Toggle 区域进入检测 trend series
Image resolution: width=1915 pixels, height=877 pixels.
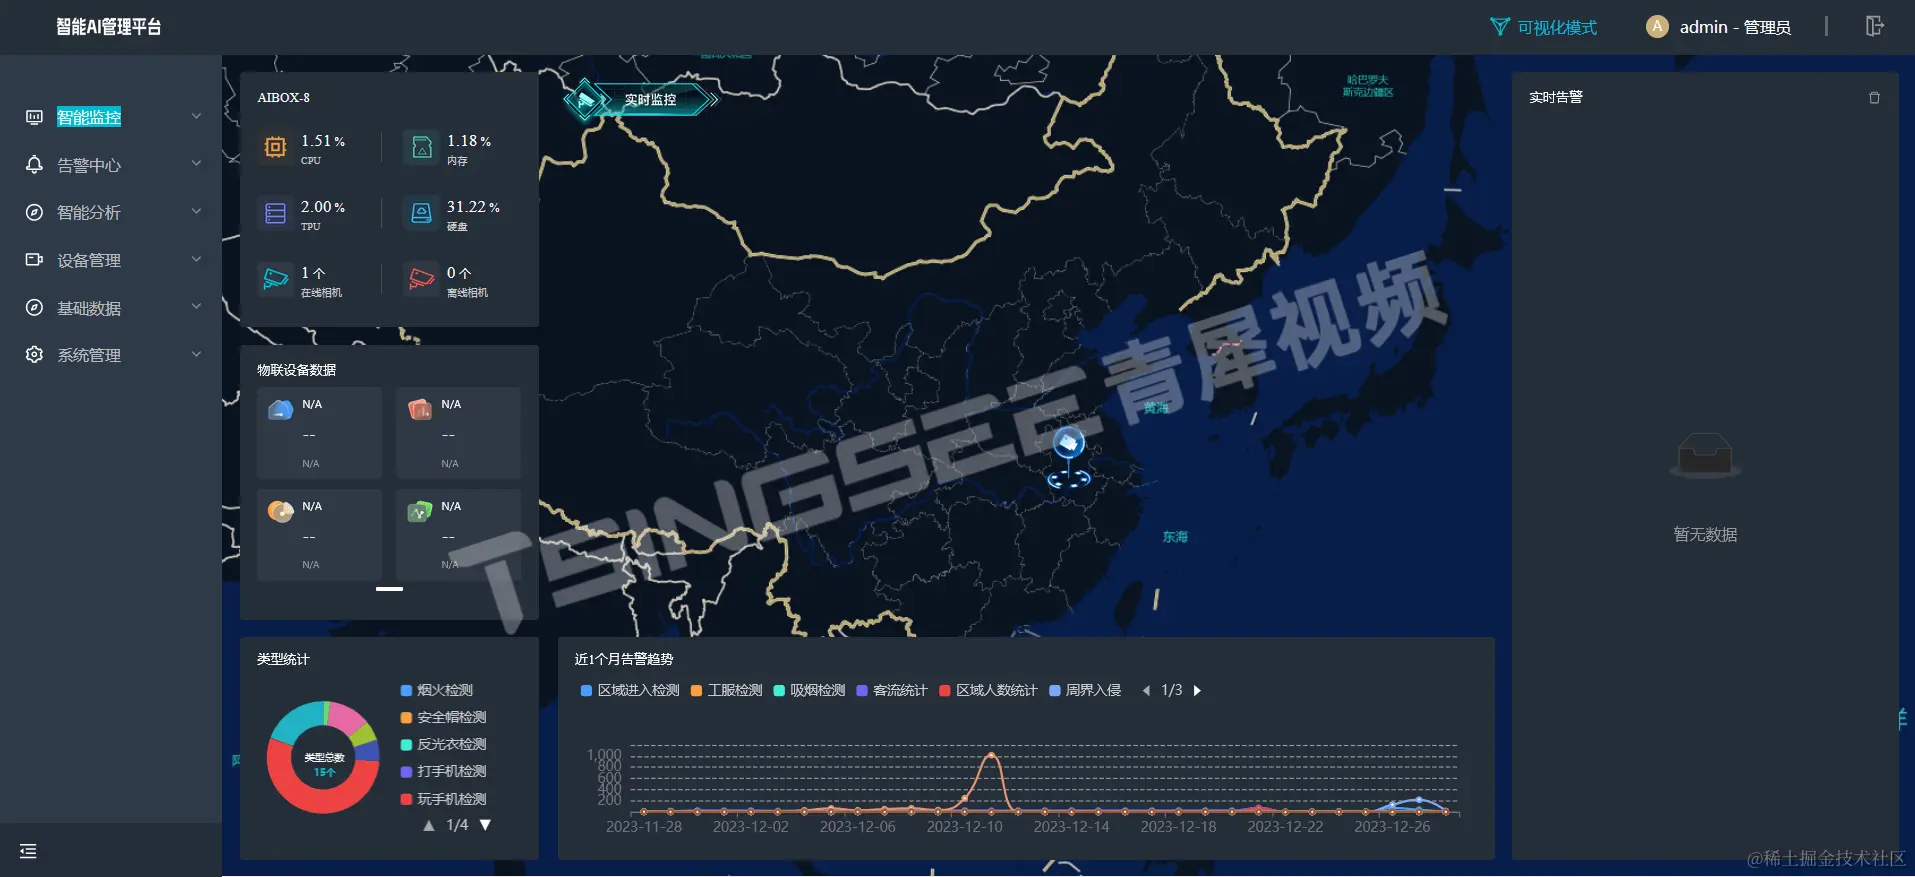coord(630,690)
